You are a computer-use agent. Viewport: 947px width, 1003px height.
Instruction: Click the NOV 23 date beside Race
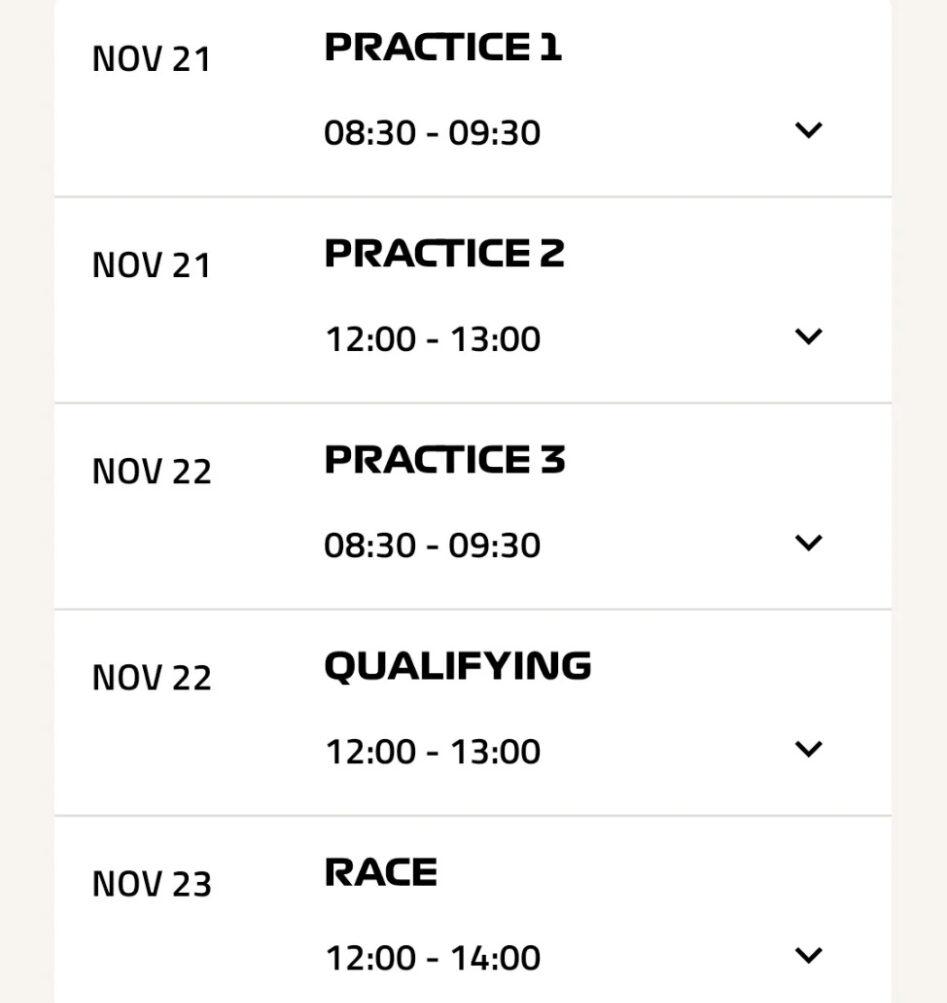(x=151, y=884)
